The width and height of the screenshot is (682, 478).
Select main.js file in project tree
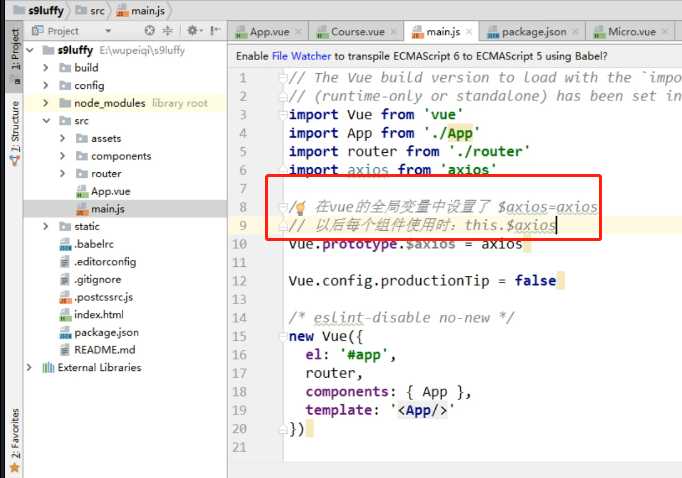click(107, 209)
